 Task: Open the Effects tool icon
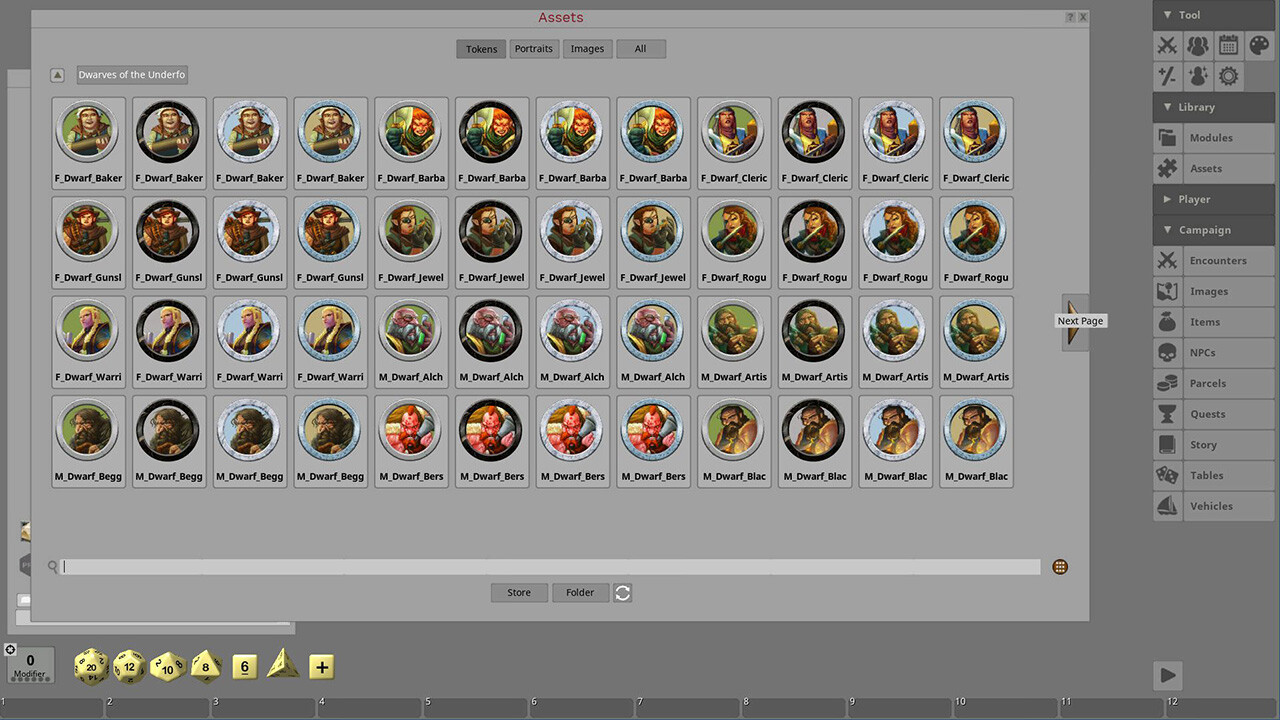tap(1197, 76)
